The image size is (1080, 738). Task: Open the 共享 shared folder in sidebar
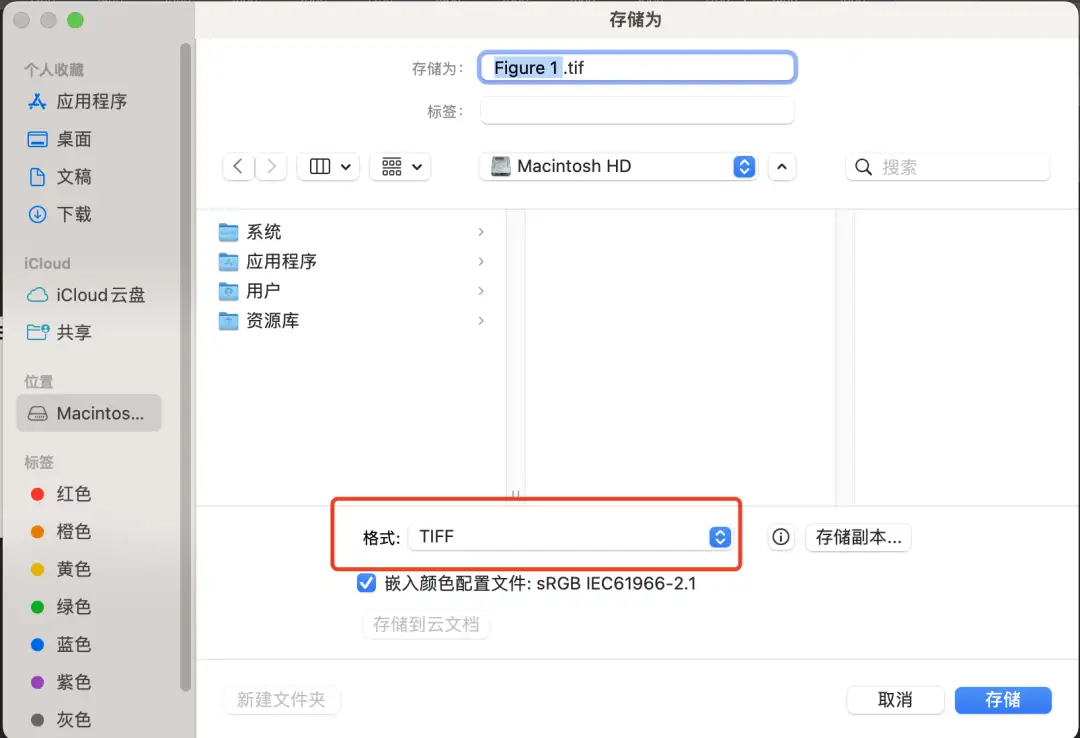pyautogui.click(x=59, y=332)
